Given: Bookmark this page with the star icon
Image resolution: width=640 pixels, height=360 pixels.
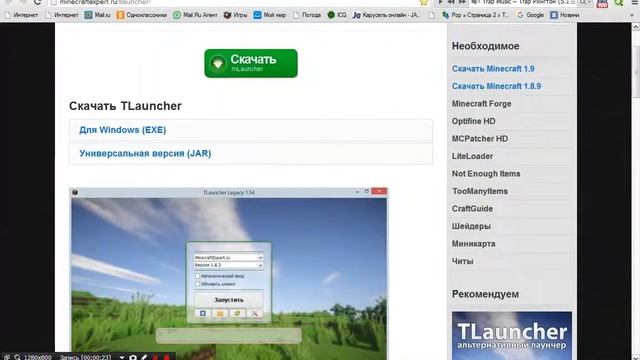Looking at the screenshot, I should coord(424,2).
